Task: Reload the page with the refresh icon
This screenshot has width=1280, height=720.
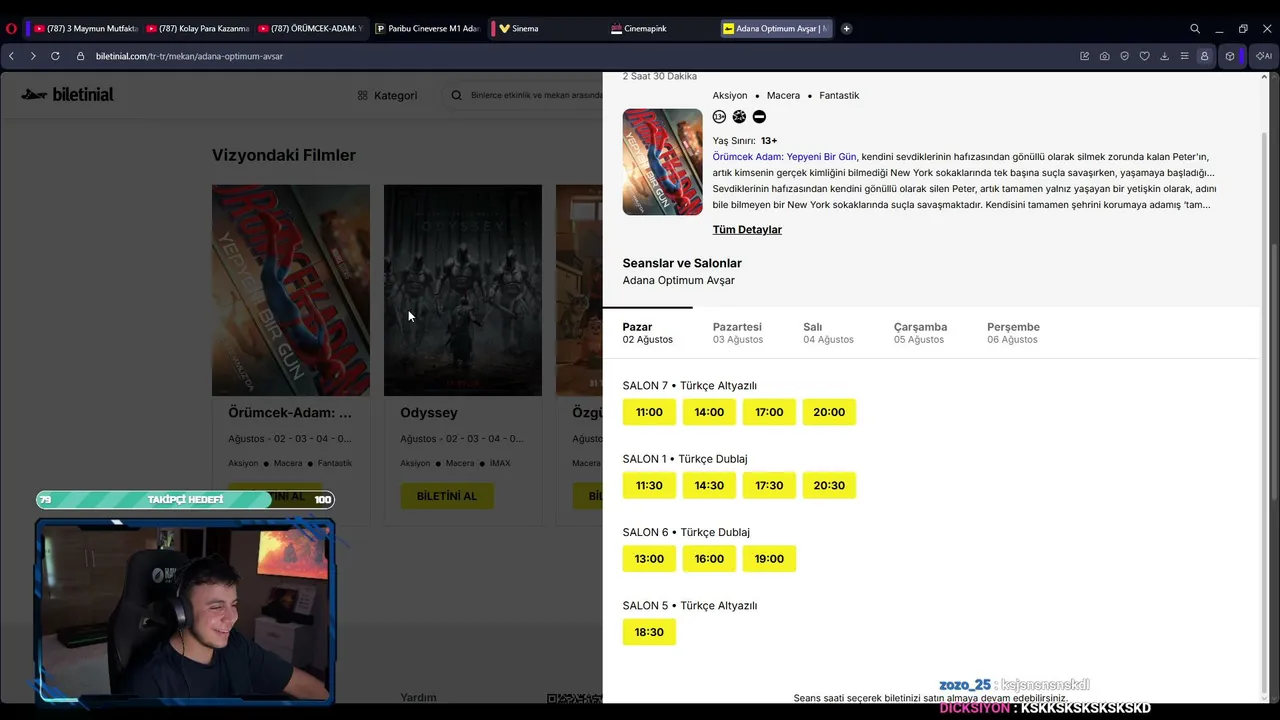Action: (x=55, y=56)
